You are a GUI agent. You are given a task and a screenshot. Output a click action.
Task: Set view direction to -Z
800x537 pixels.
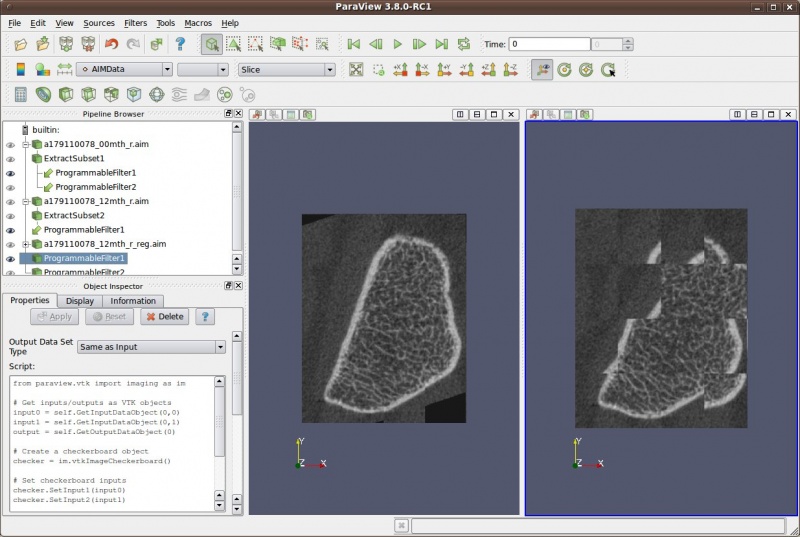coord(510,69)
